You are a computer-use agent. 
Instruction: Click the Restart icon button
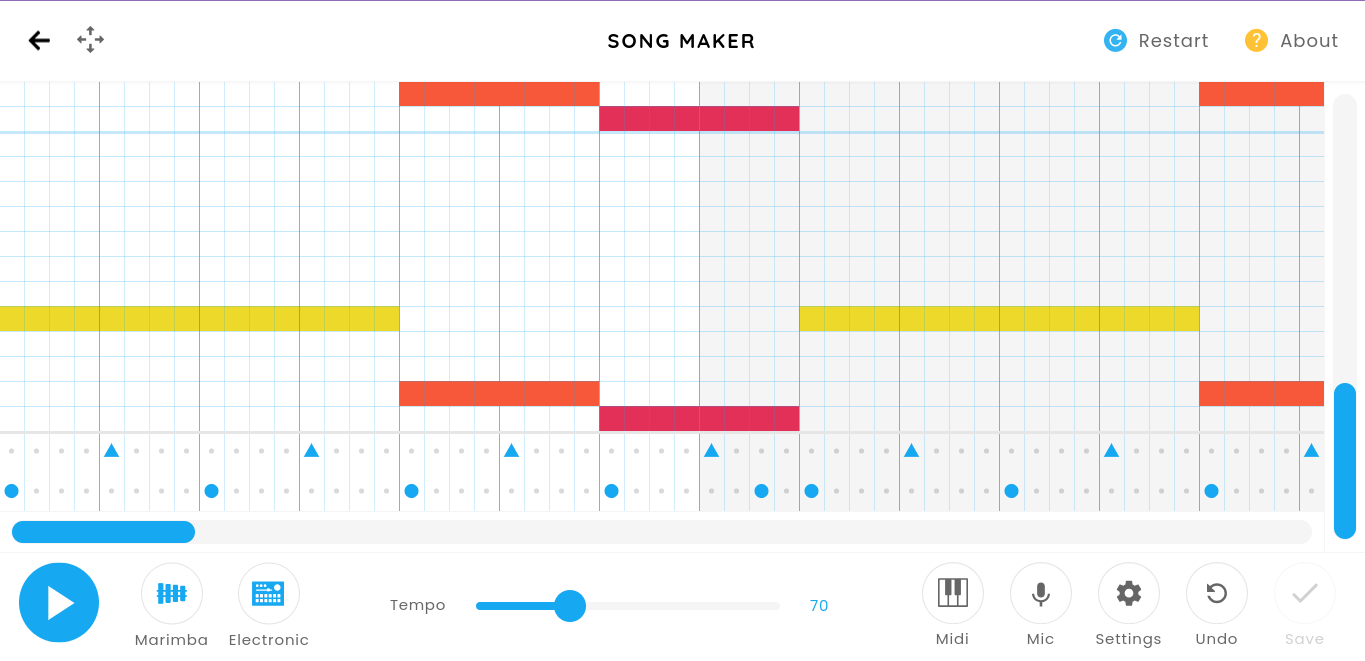(x=1115, y=40)
